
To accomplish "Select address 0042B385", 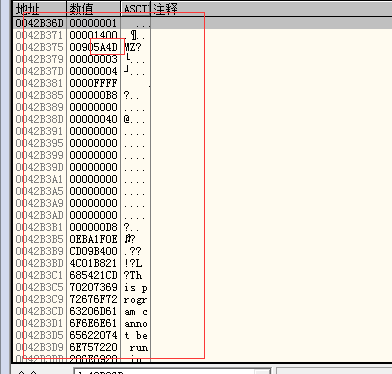I will pos(39,95).
